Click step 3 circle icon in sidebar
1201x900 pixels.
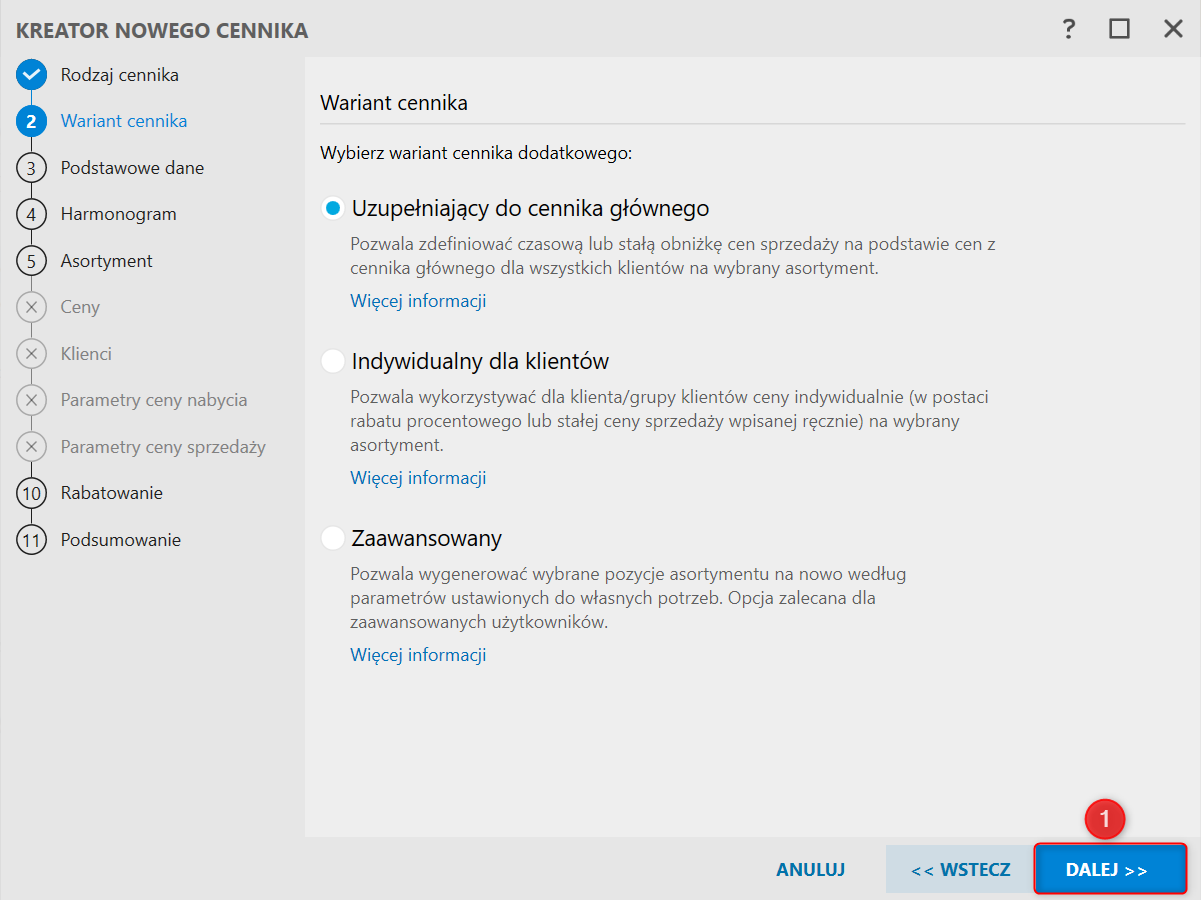point(32,168)
